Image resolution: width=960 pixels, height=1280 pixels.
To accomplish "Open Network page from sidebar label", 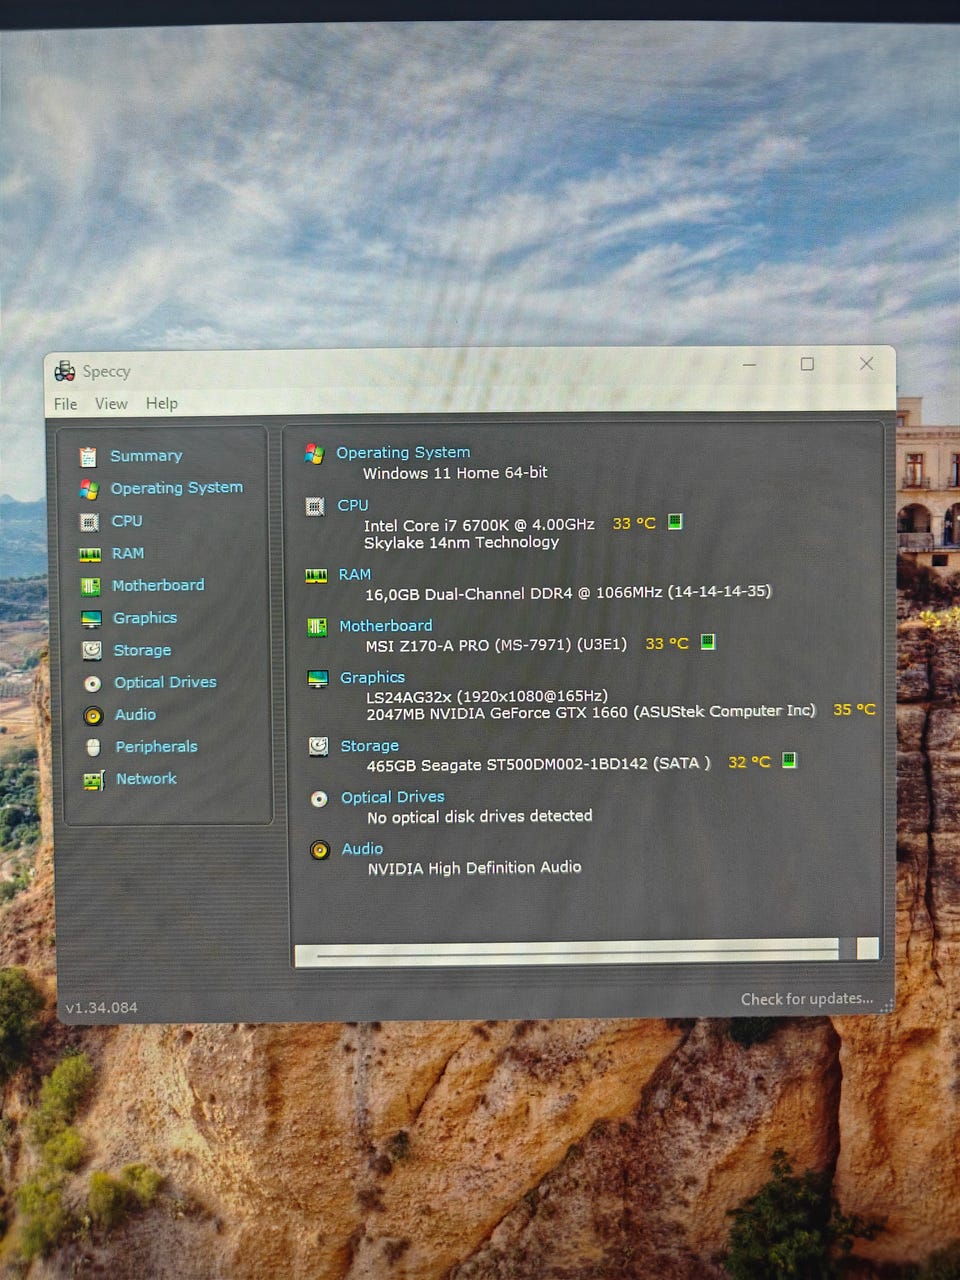I will coord(146,779).
